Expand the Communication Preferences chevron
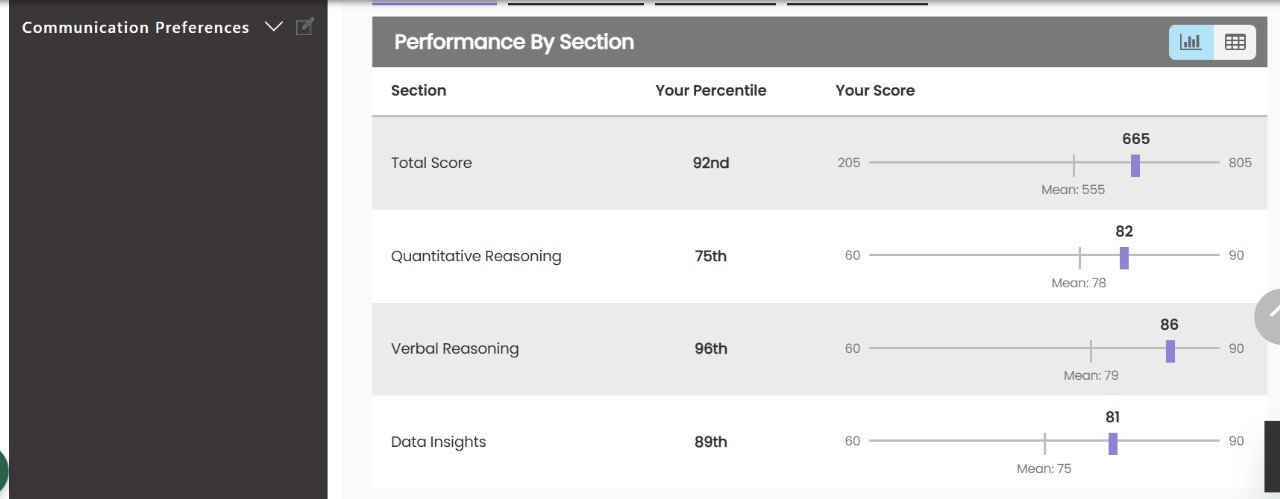 pyautogui.click(x=274, y=27)
